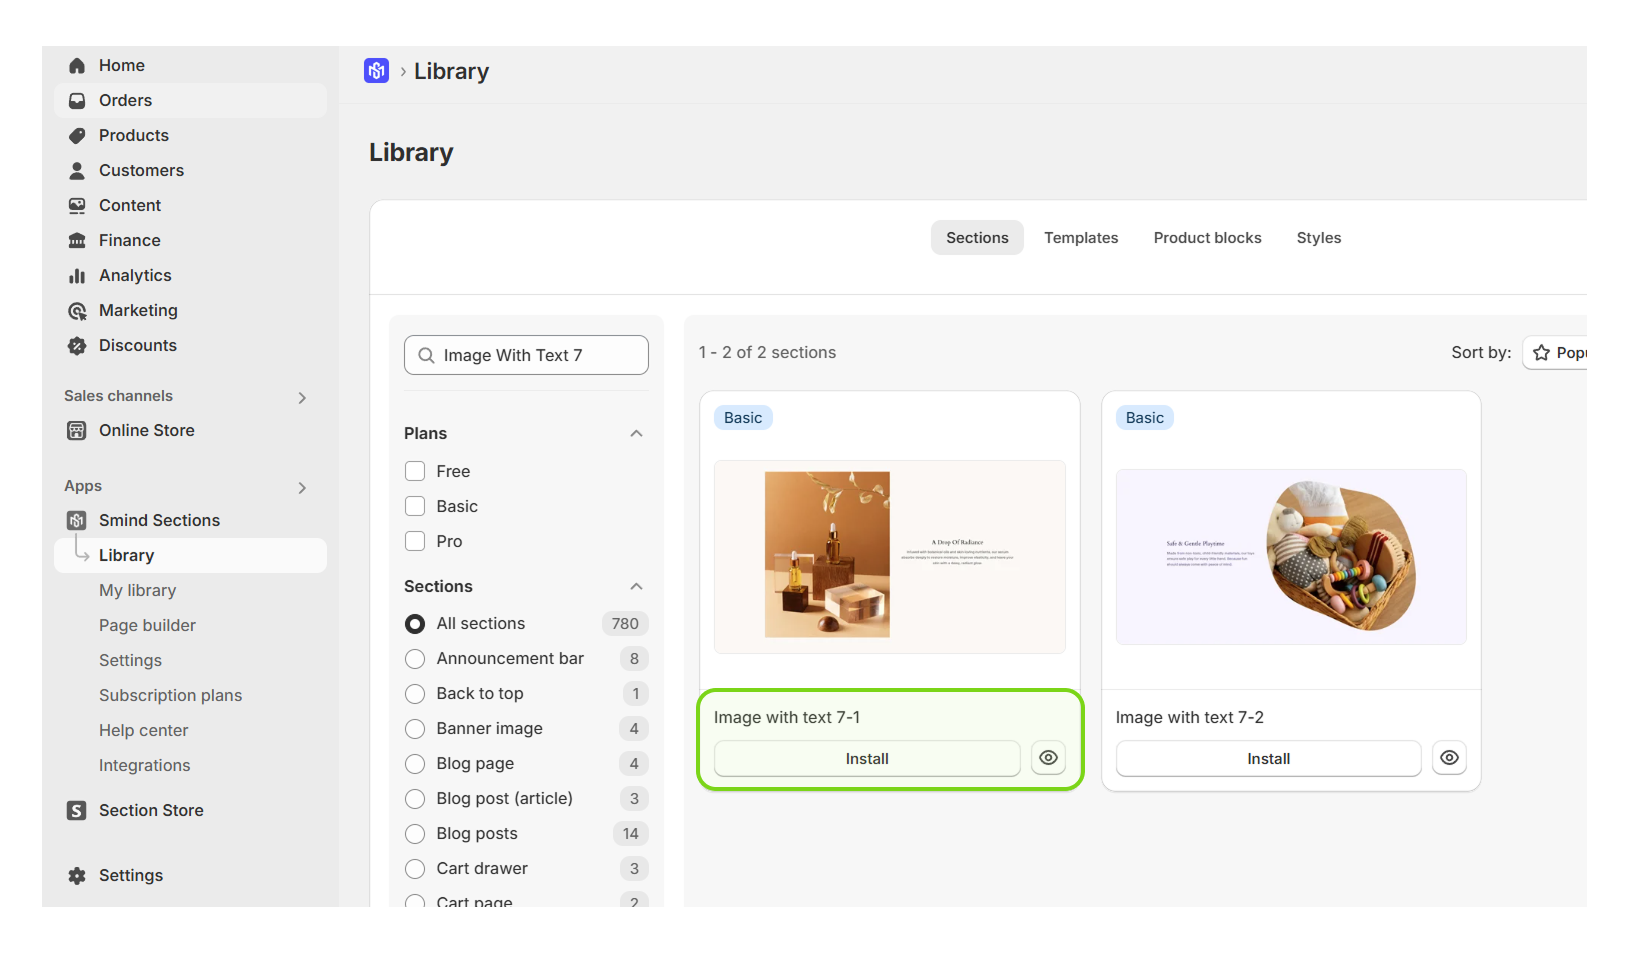Check the Pro plan filter
The width and height of the screenshot is (1629, 953).
pos(415,541)
